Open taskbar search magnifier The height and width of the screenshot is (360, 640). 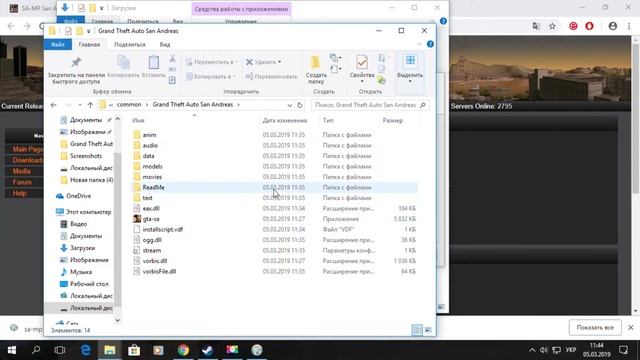(36, 350)
